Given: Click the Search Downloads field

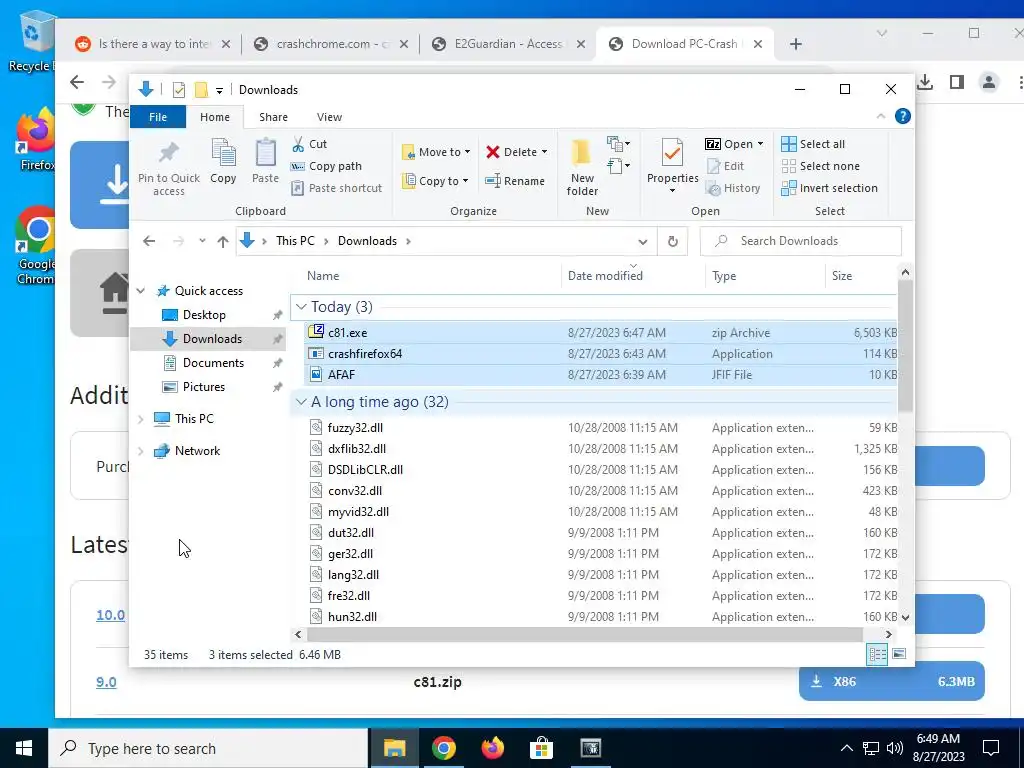Looking at the screenshot, I should coord(801,241).
